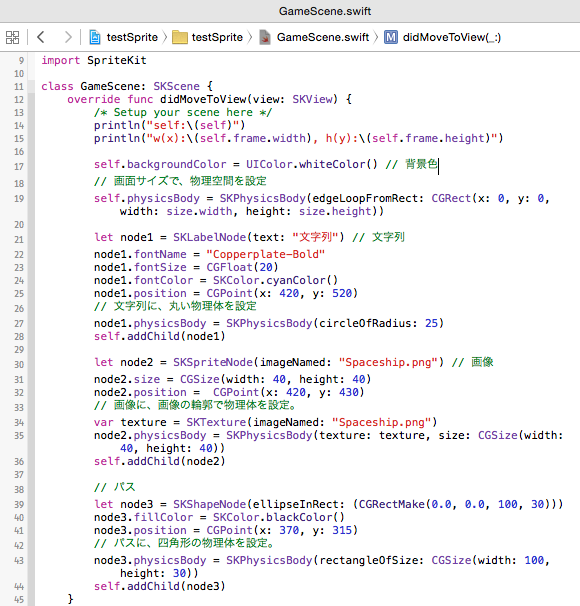
Task: Click "CGSize" on line 31
Action: (x=200, y=379)
